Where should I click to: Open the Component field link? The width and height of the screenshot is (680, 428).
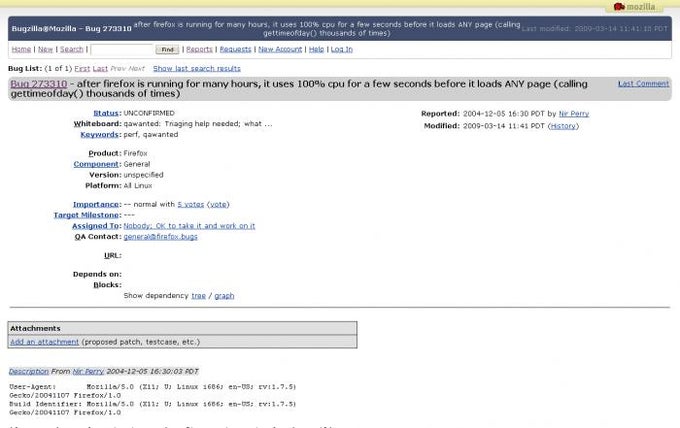click(96, 164)
